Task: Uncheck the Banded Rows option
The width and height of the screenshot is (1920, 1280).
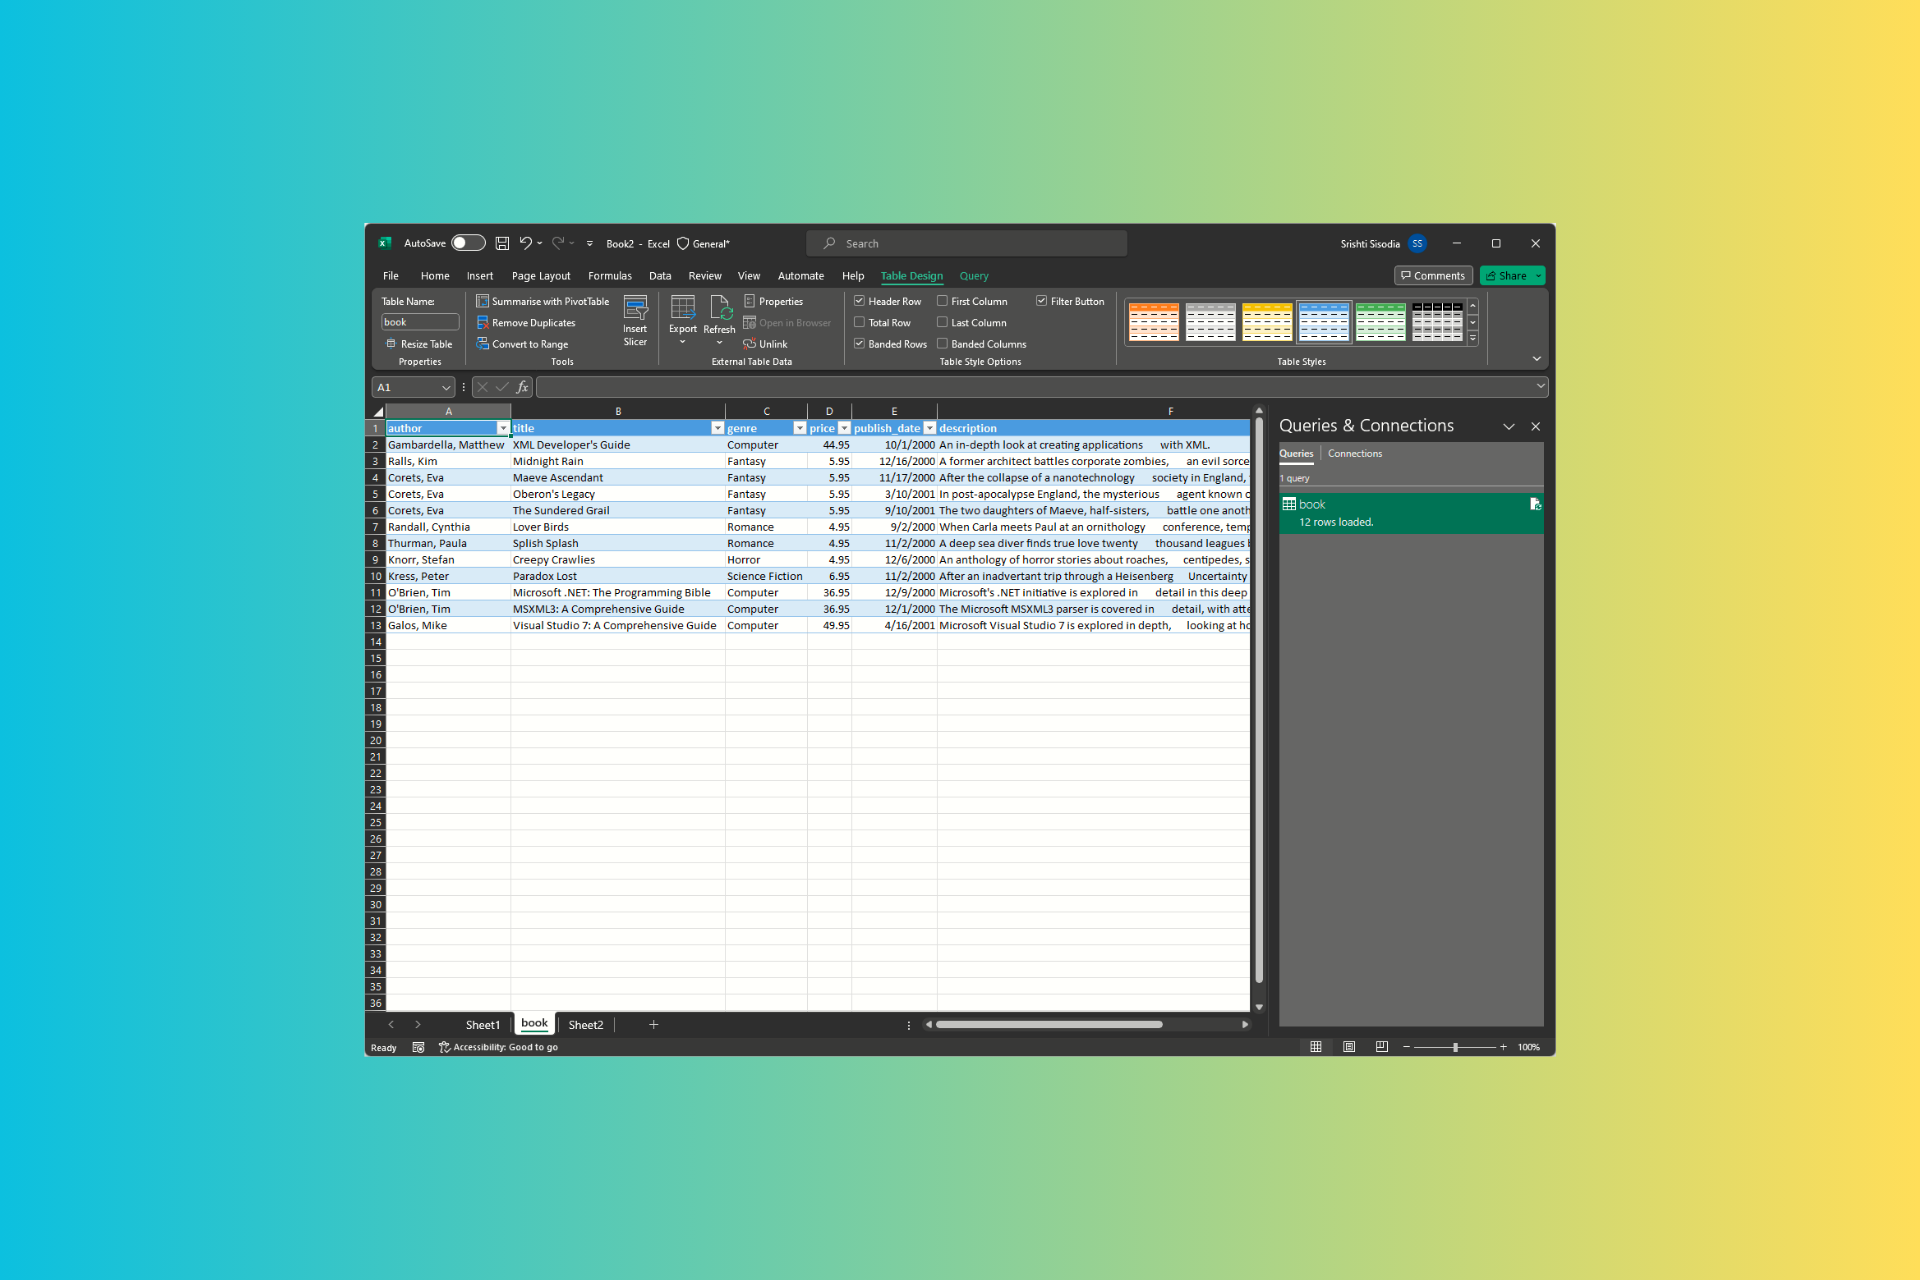Action: click(x=859, y=344)
